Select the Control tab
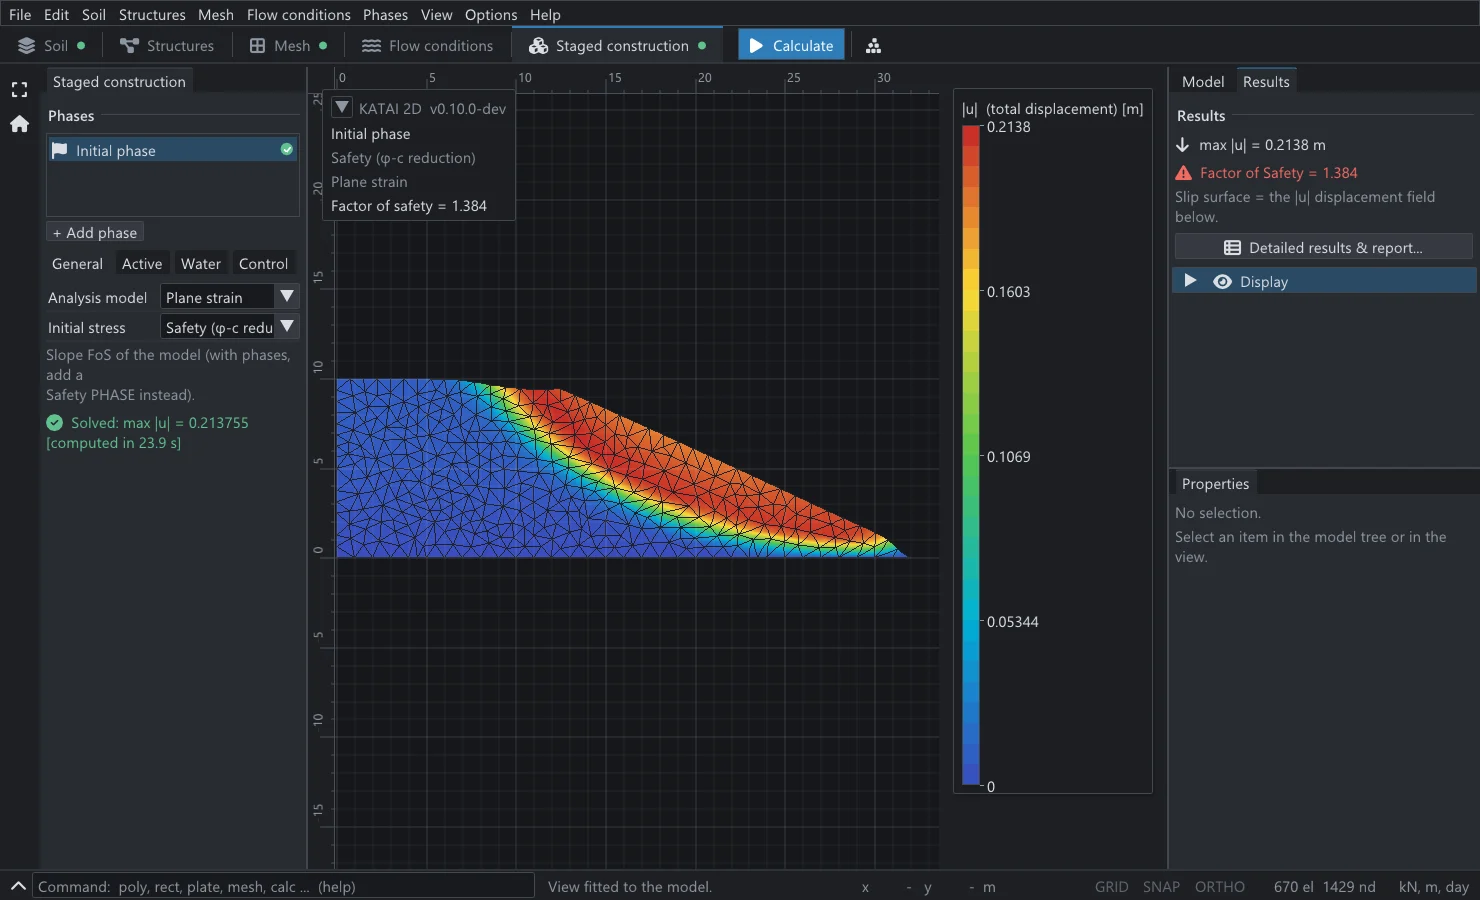 [263, 264]
